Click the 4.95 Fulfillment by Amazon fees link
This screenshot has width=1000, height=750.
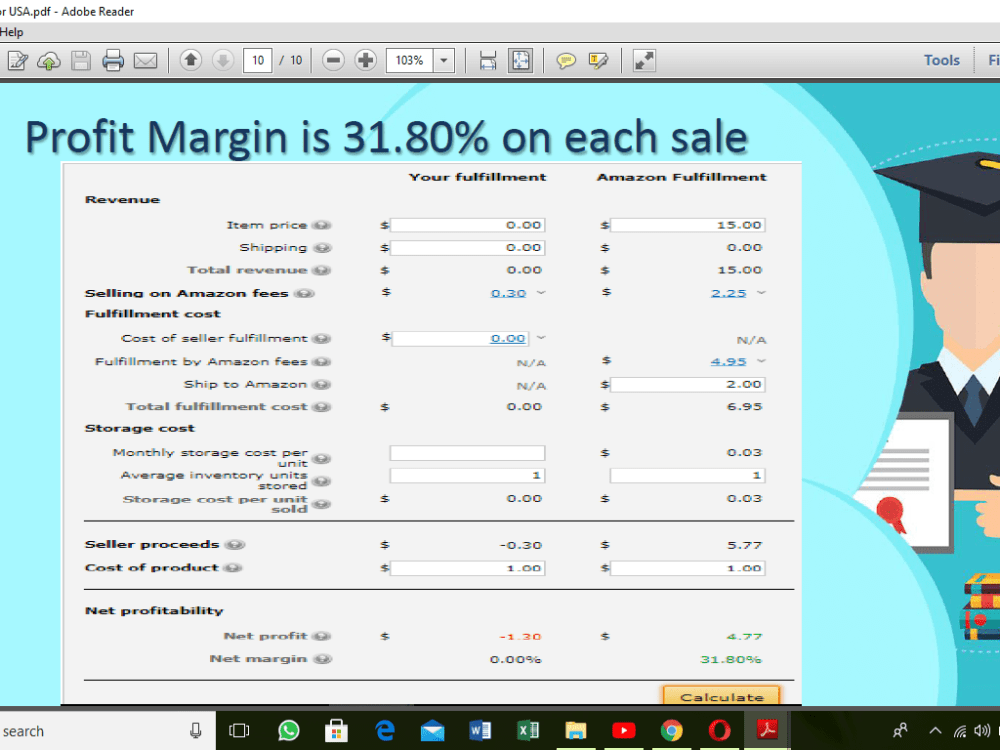click(728, 362)
